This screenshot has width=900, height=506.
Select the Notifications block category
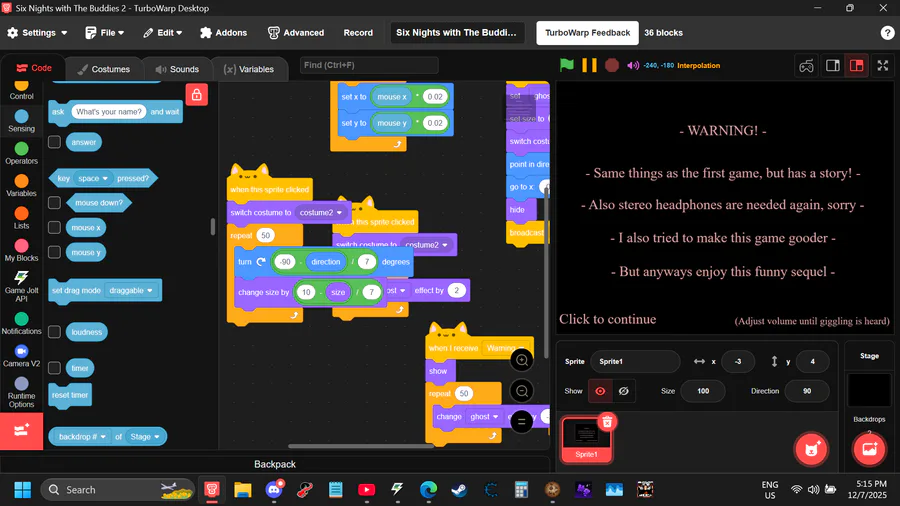[x=21, y=324]
